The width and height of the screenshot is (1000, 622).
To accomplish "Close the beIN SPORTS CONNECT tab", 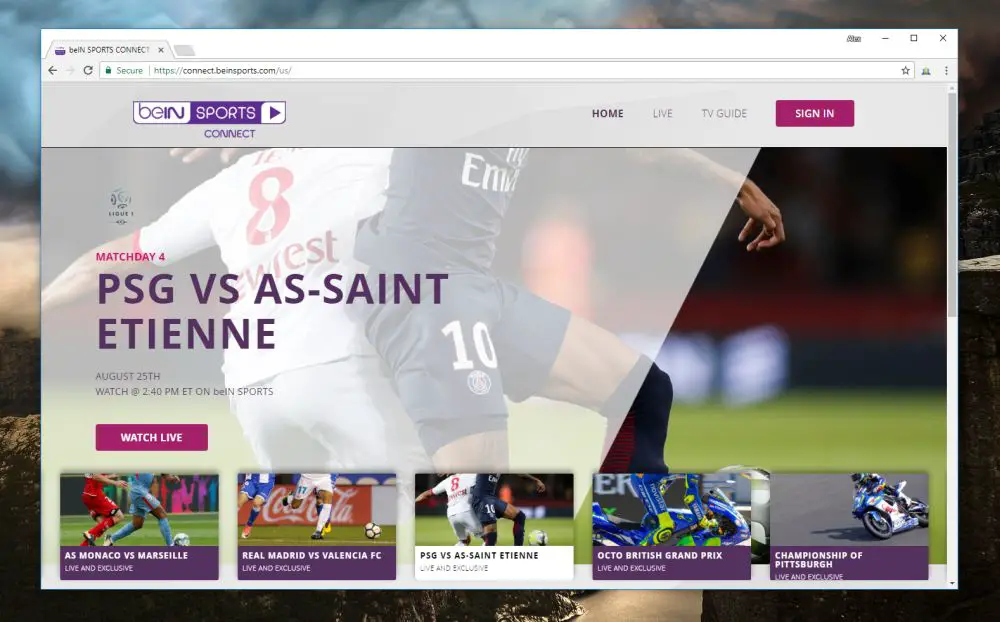I will pyautogui.click(x=161, y=50).
